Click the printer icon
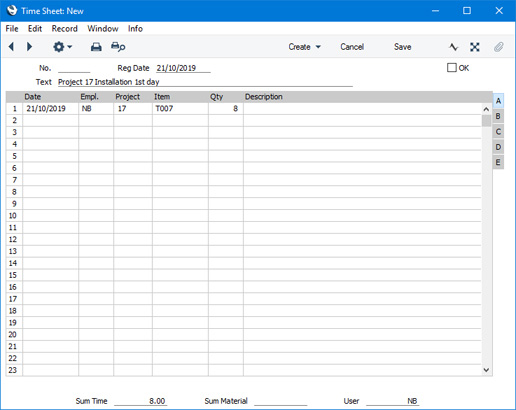This screenshot has width=516, height=410. 96,47
